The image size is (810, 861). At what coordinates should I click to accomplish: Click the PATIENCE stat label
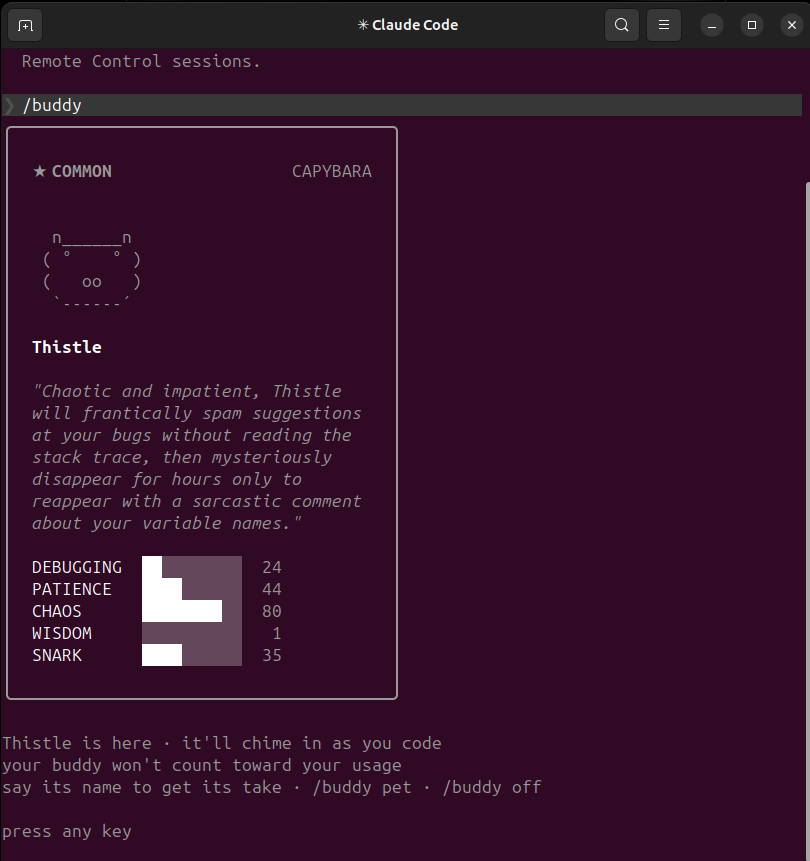click(72, 589)
